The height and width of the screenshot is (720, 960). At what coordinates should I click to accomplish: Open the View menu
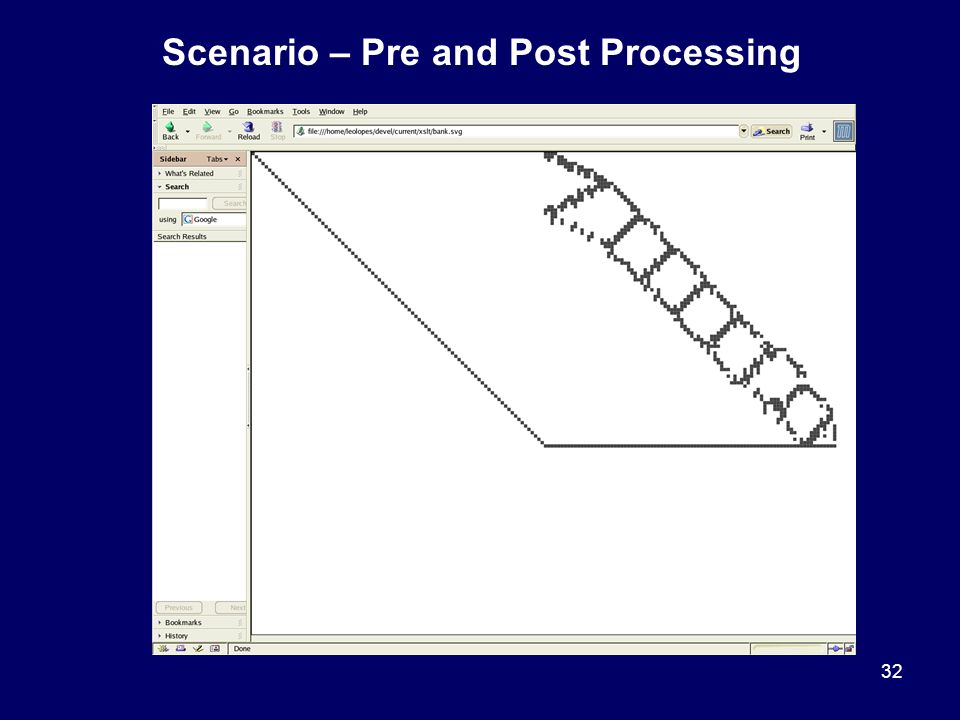[212, 111]
